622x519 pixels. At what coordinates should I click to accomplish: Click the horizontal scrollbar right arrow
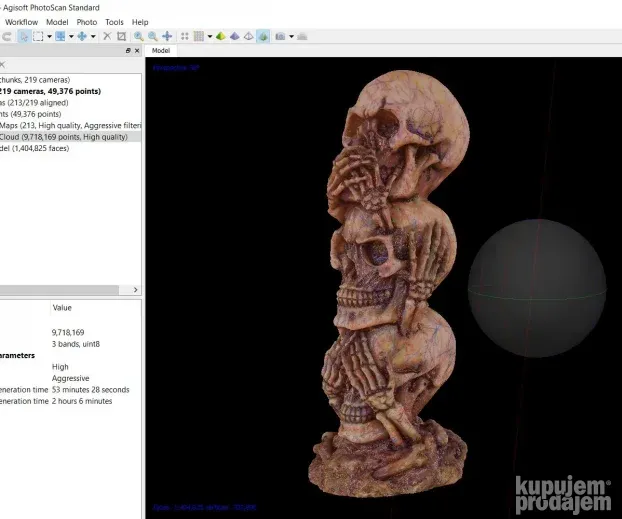135,290
